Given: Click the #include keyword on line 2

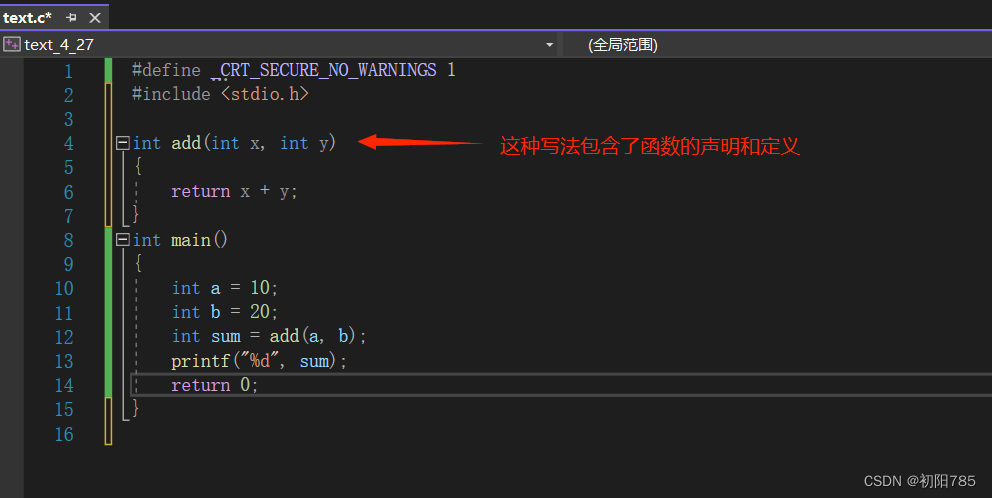Looking at the screenshot, I should 171,94.
